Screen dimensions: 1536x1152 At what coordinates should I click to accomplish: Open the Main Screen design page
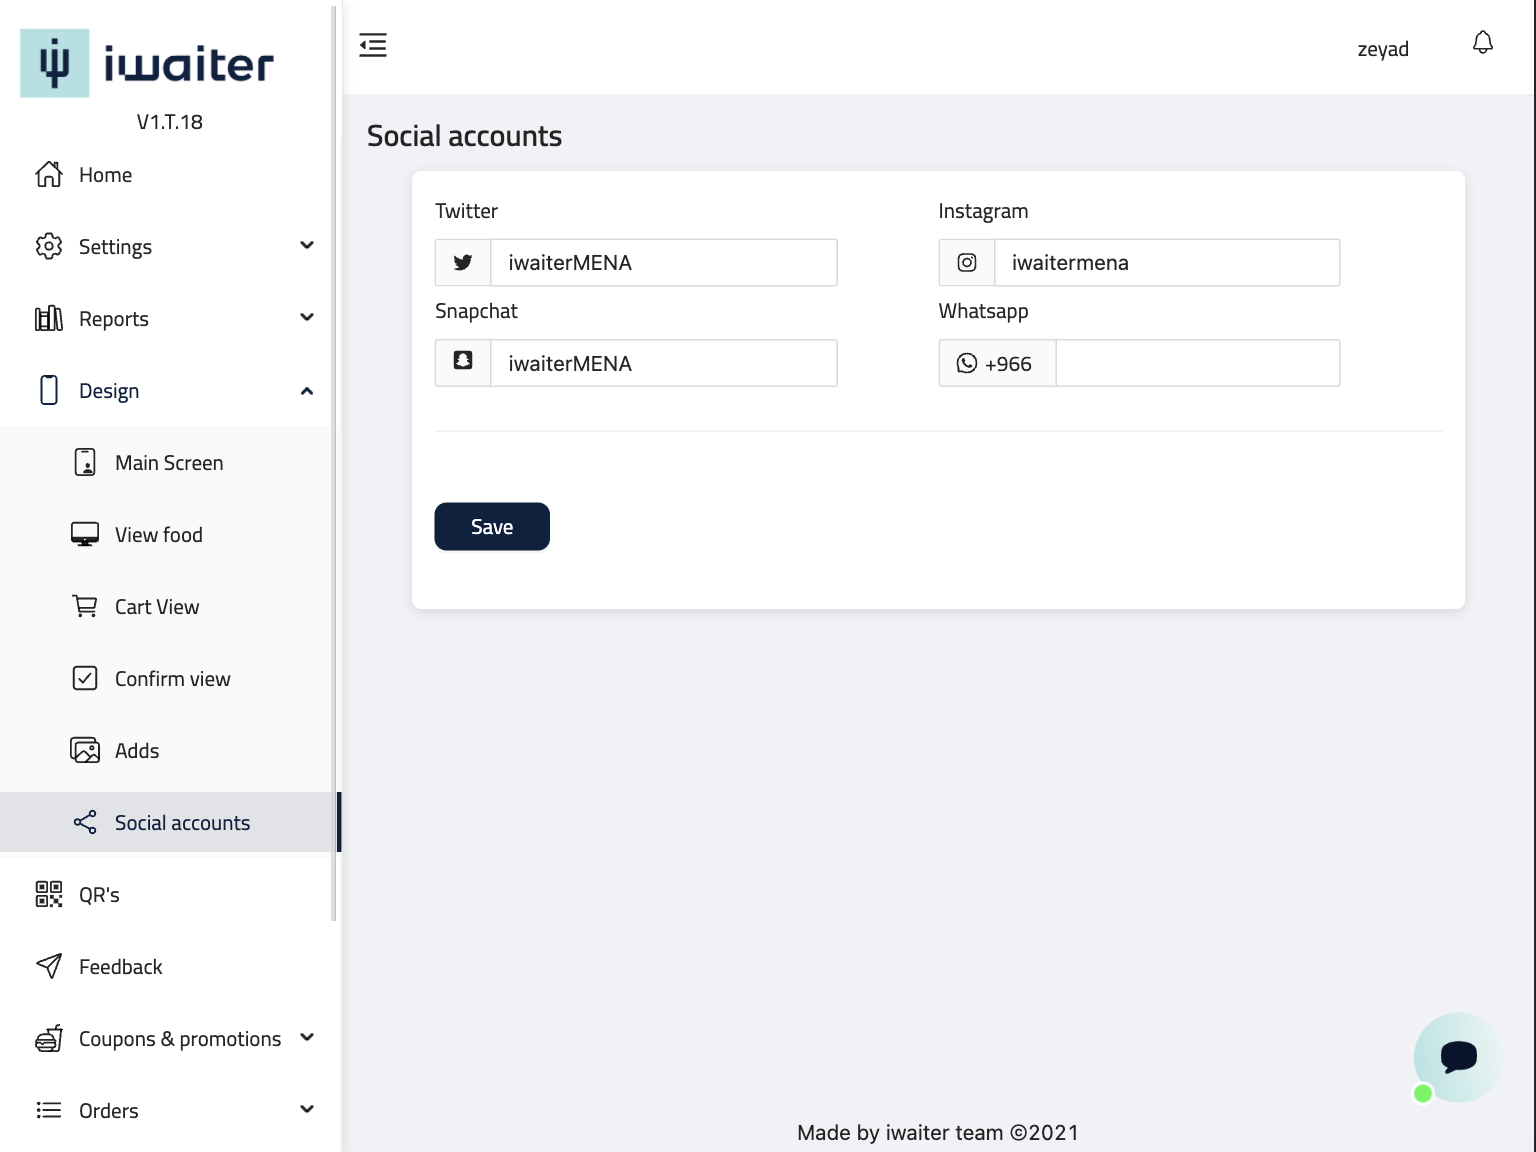coord(169,463)
